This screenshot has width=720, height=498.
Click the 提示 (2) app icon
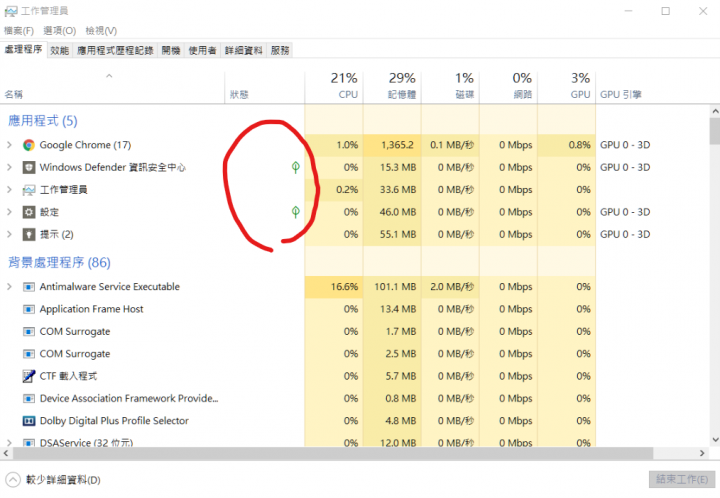coord(29,235)
